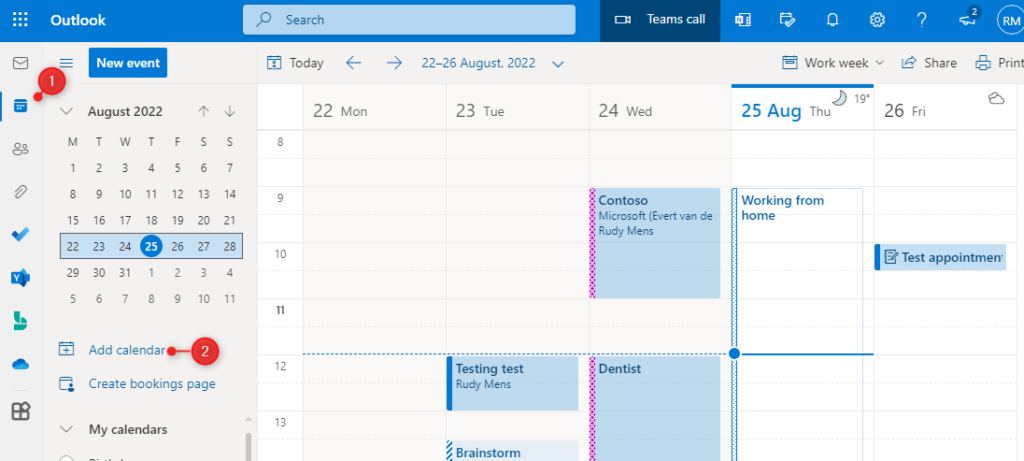Click the New event button
1024x461 pixels.
tap(128, 63)
